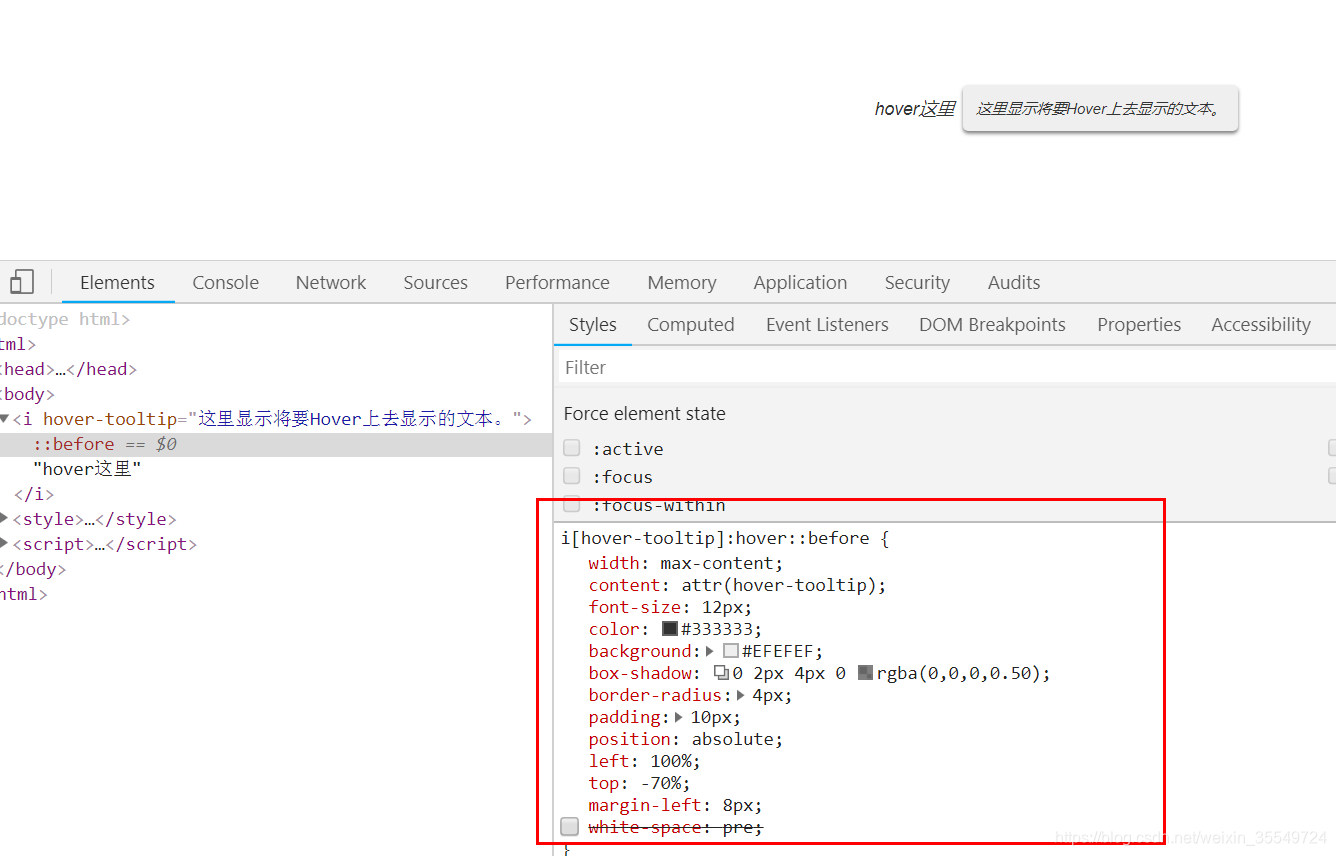Image resolution: width=1336 pixels, height=856 pixels.
Task: Enable the :focus force state checkbox
Action: (572, 476)
